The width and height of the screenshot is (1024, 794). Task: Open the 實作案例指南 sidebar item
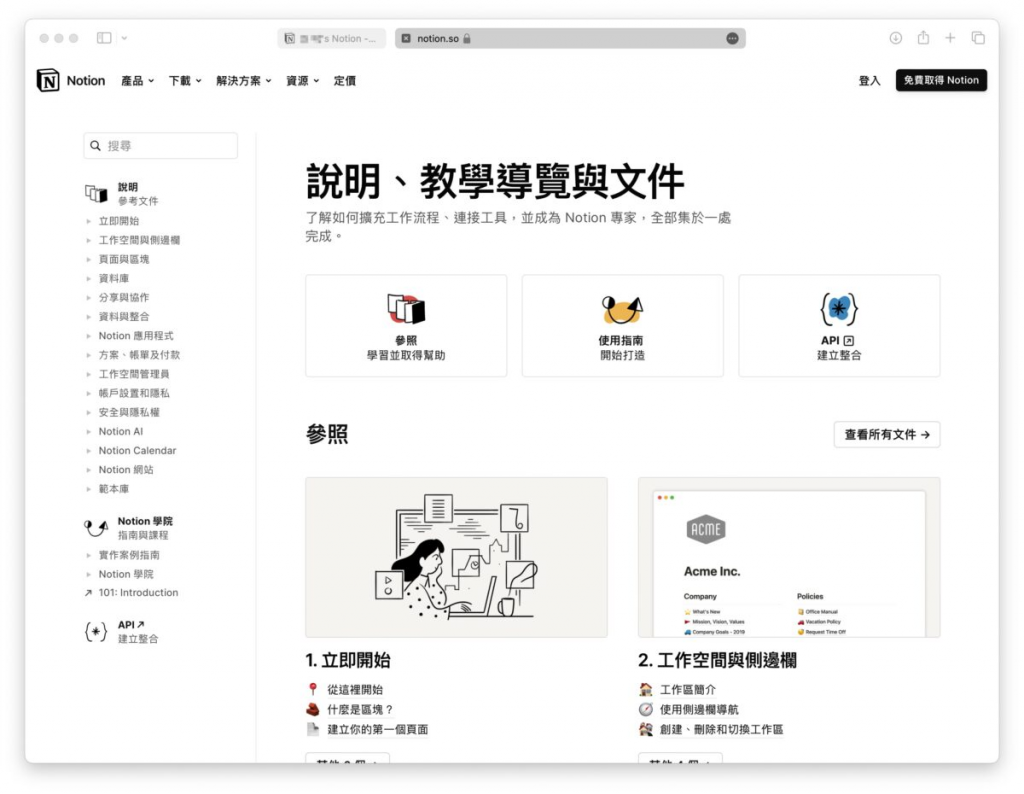129,555
